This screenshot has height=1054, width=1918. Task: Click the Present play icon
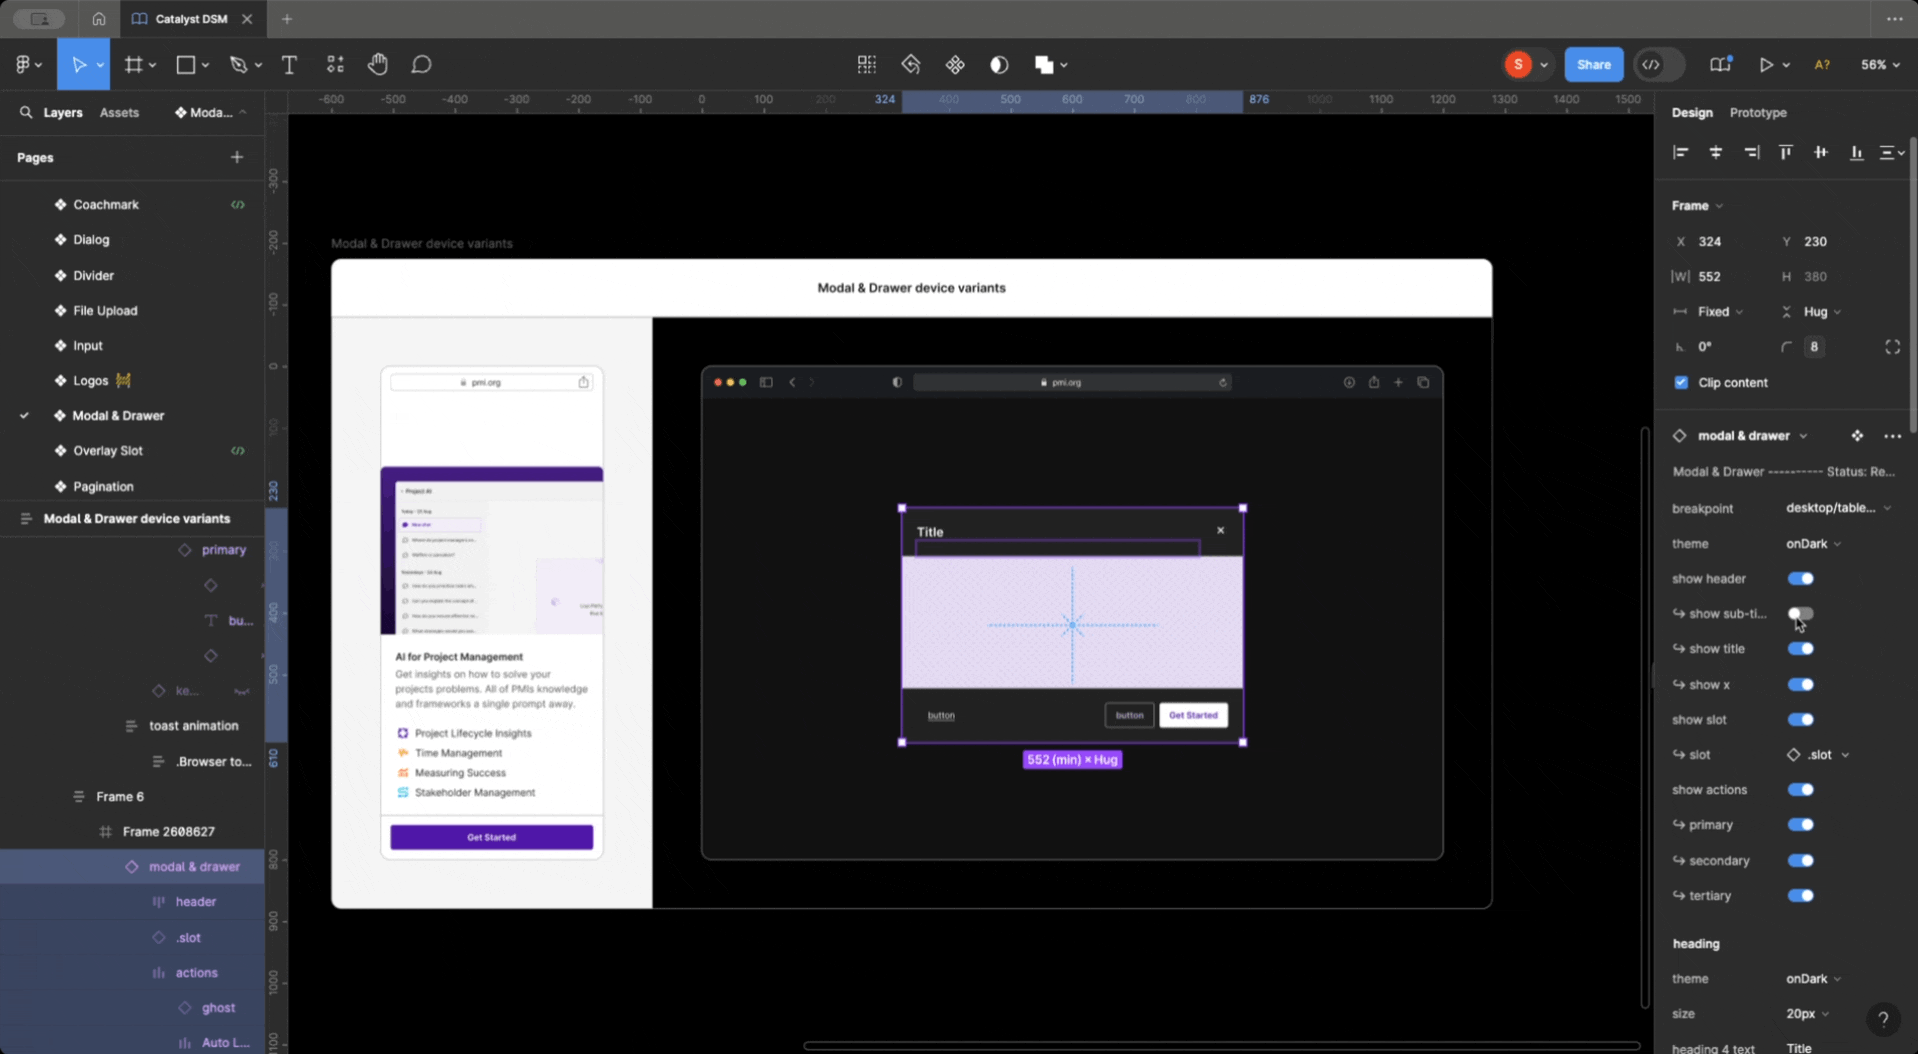coord(1768,64)
